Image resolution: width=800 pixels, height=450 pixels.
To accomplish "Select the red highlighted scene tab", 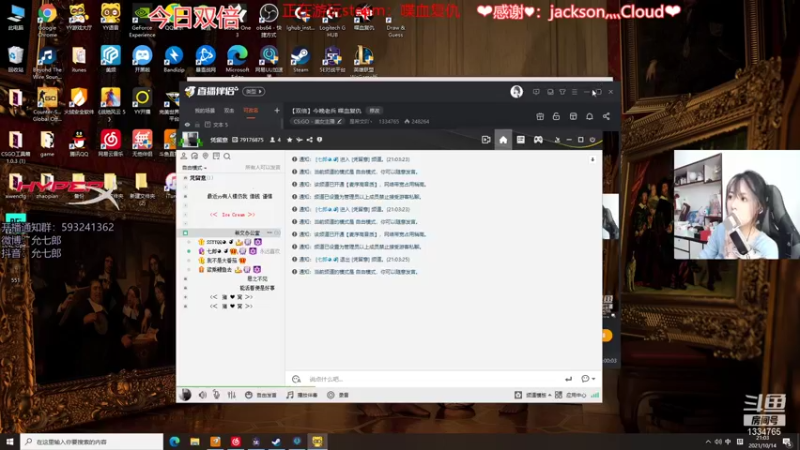I will (251, 111).
